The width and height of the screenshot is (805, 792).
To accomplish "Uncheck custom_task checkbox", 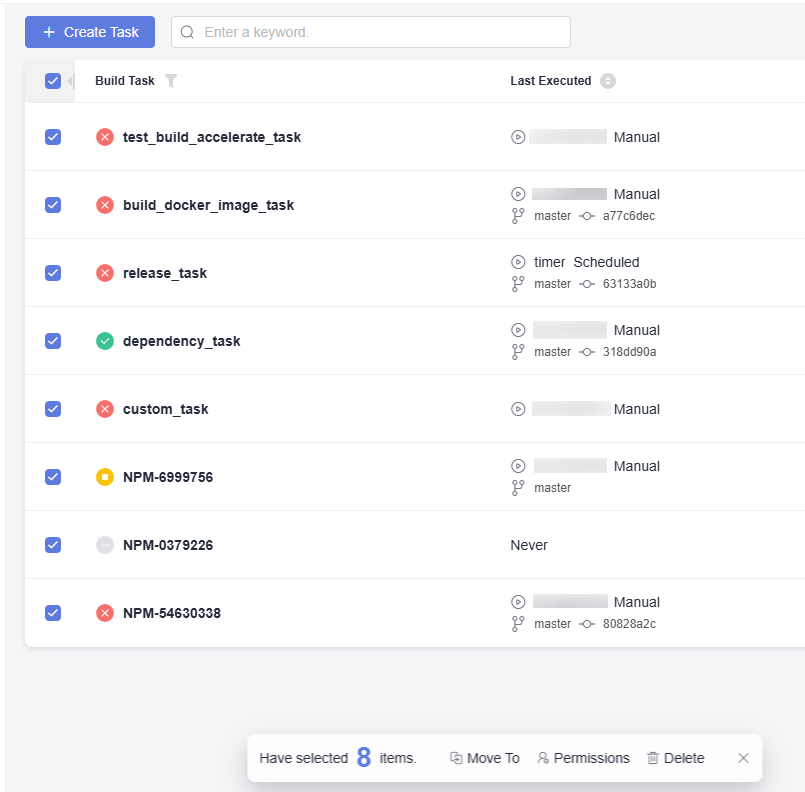I will [53, 409].
